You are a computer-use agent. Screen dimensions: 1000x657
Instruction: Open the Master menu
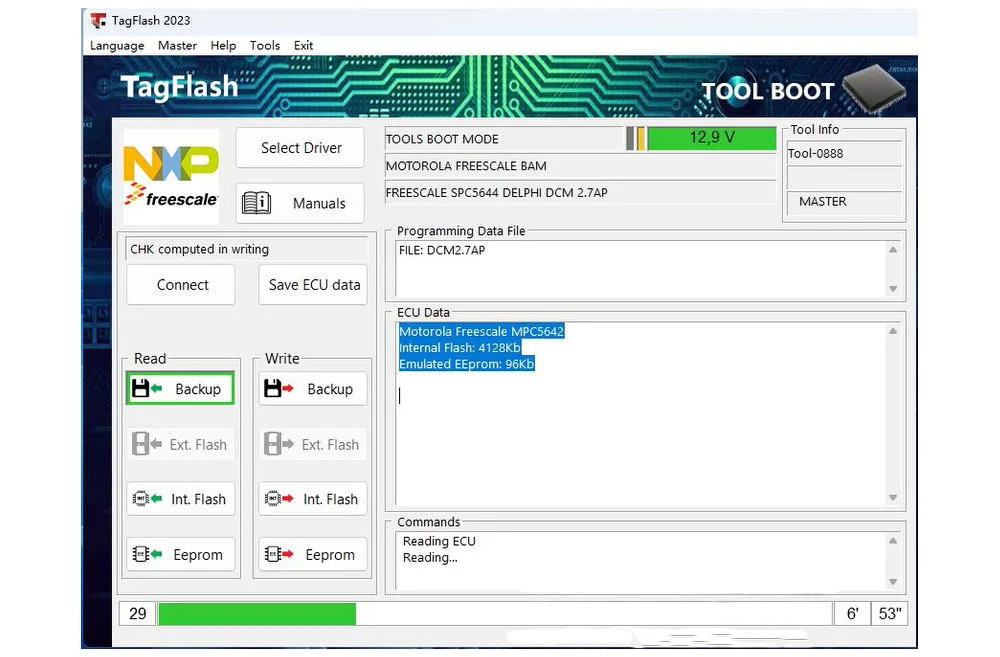pos(177,45)
